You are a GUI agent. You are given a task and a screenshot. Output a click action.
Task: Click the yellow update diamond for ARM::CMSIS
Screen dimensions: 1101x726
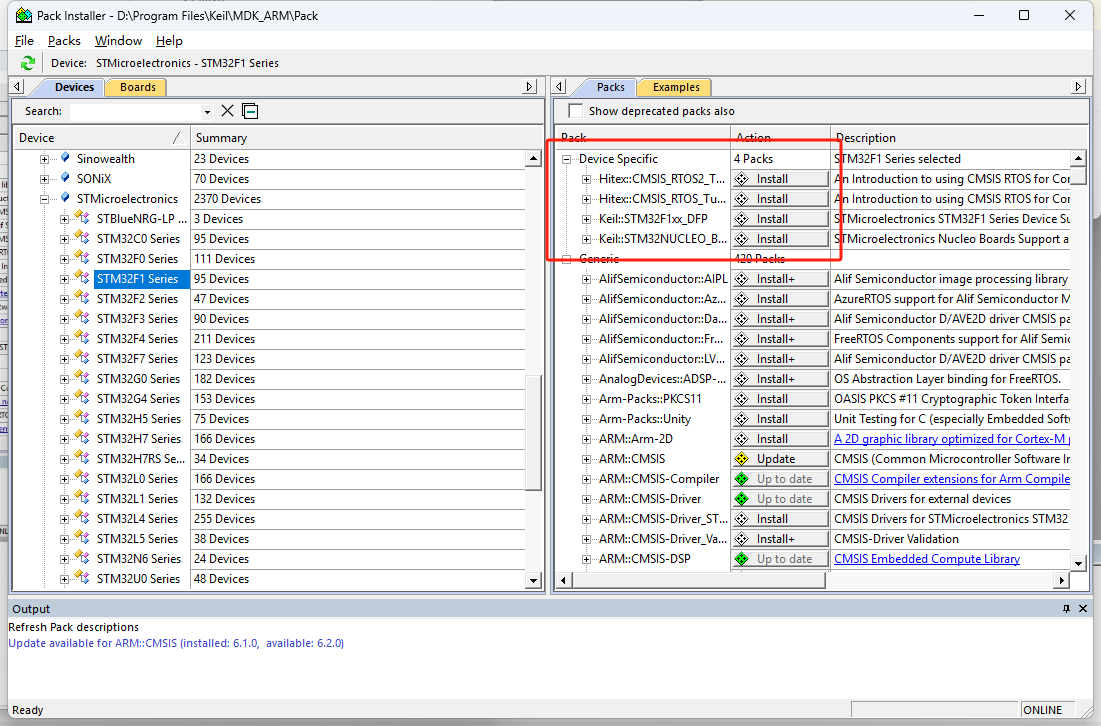pos(741,459)
